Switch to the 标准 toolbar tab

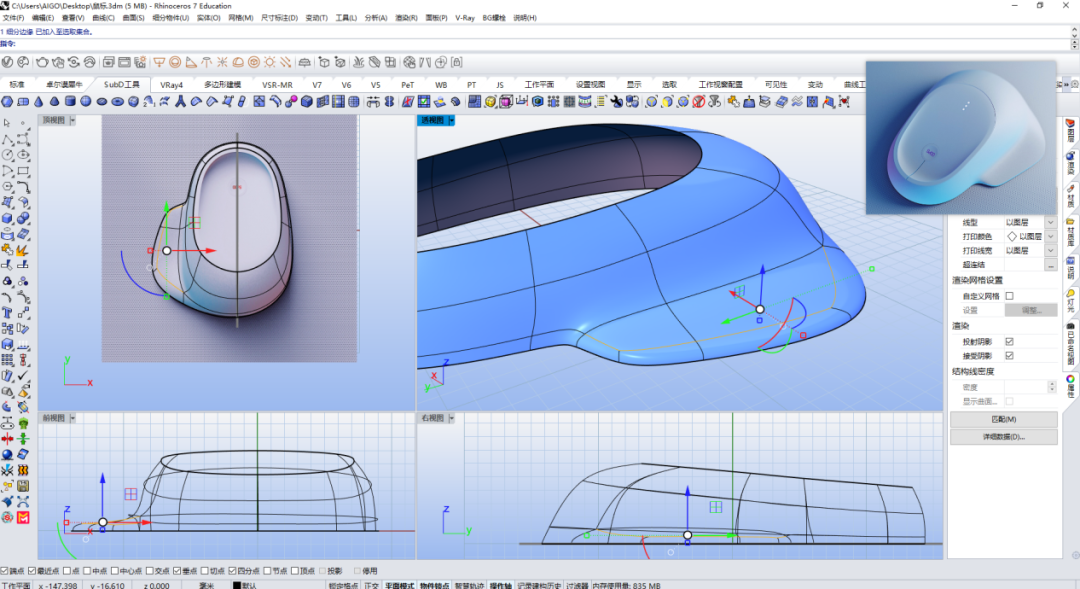(x=17, y=85)
